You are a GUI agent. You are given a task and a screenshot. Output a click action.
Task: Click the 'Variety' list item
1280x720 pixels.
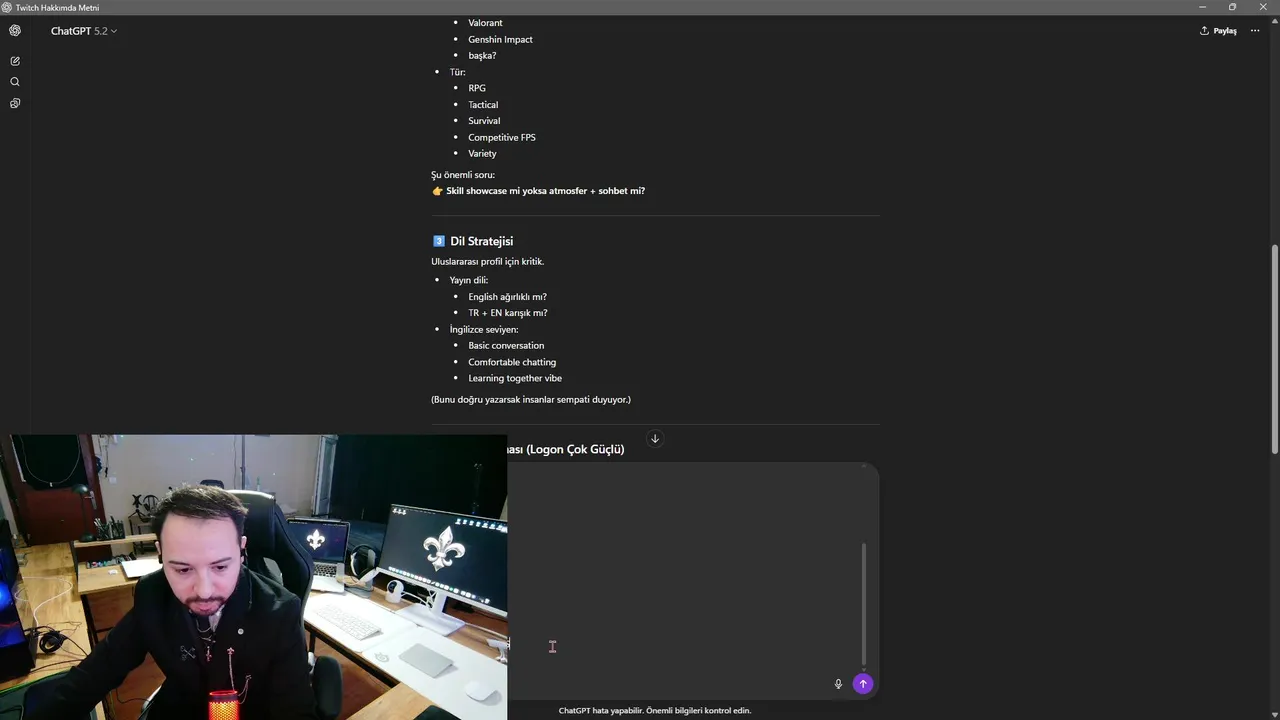(482, 153)
